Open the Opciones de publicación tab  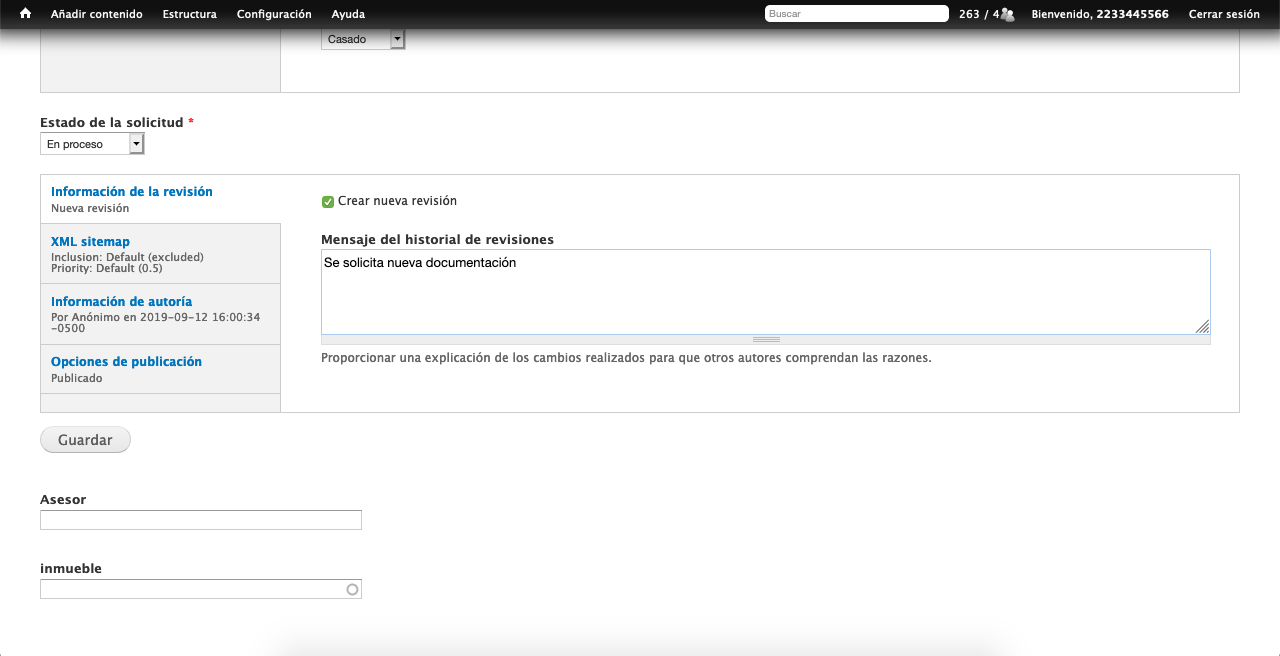point(126,362)
